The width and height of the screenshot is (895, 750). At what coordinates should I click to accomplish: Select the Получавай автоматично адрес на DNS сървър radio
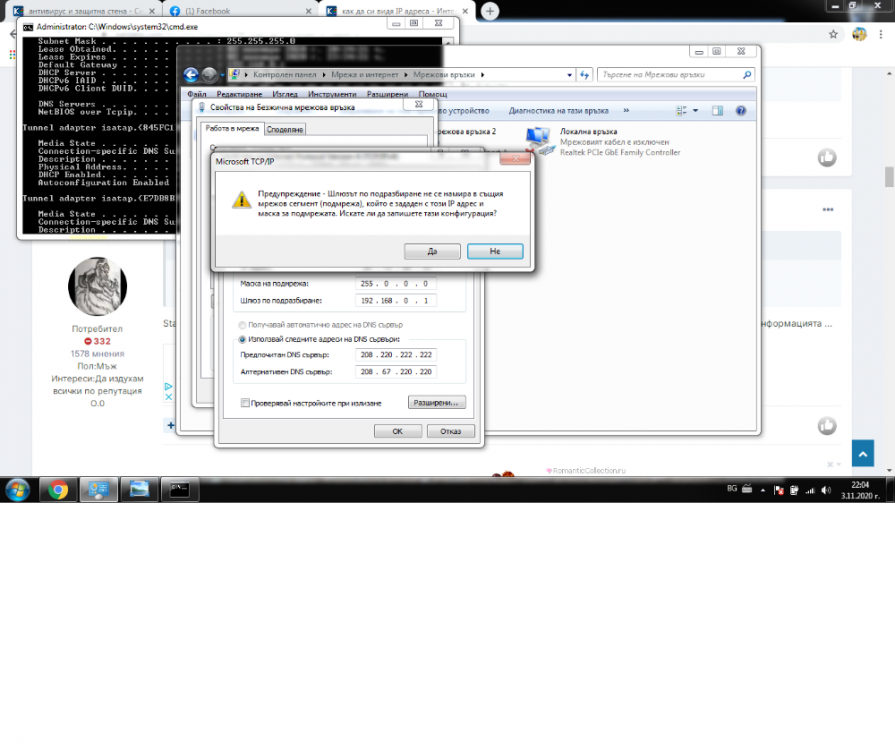tap(242, 325)
